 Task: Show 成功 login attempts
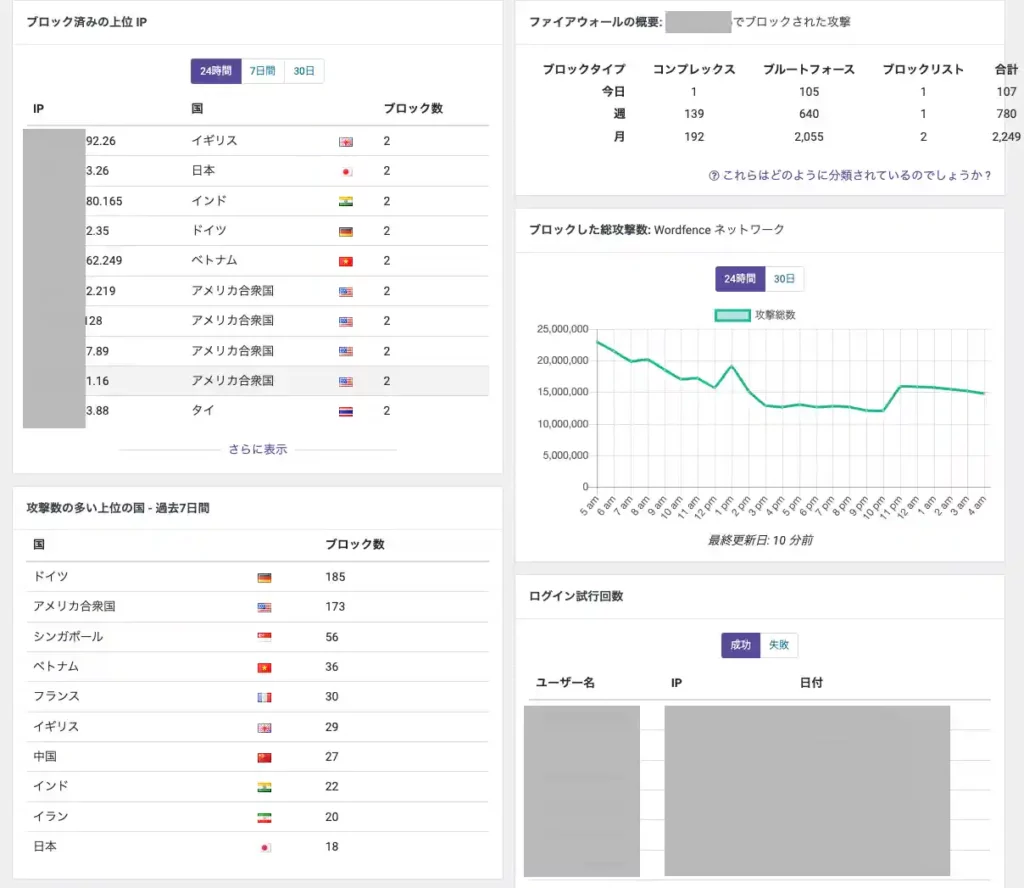click(x=740, y=646)
